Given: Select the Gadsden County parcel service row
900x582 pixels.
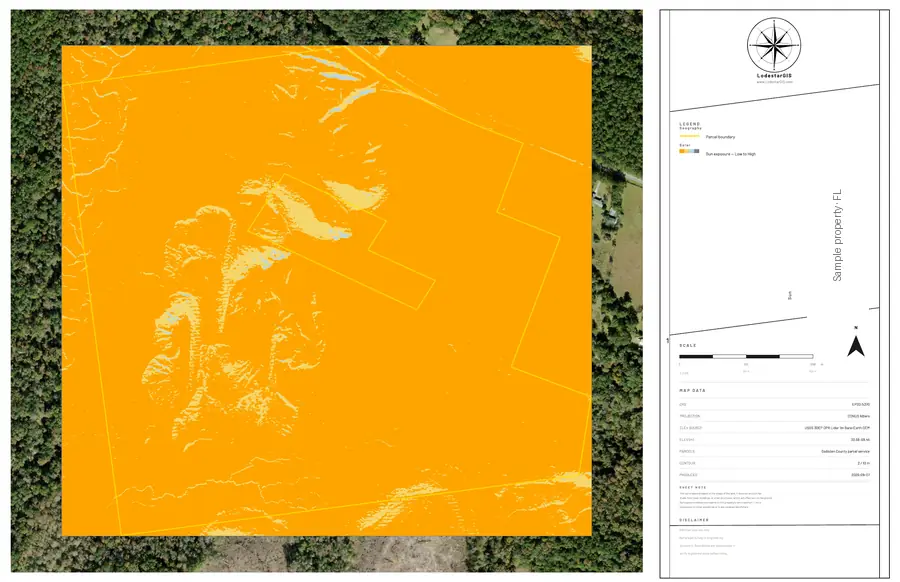Looking at the screenshot, I should tap(774, 452).
